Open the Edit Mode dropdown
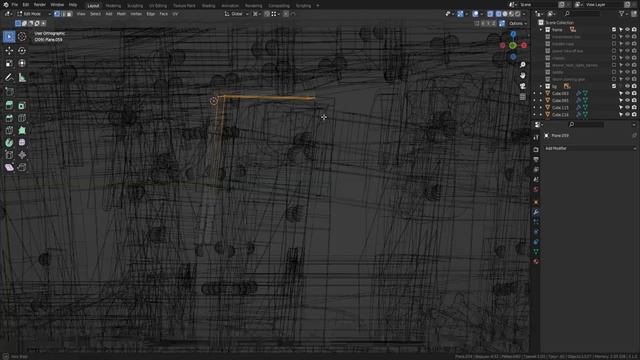The image size is (640, 360). [33, 14]
